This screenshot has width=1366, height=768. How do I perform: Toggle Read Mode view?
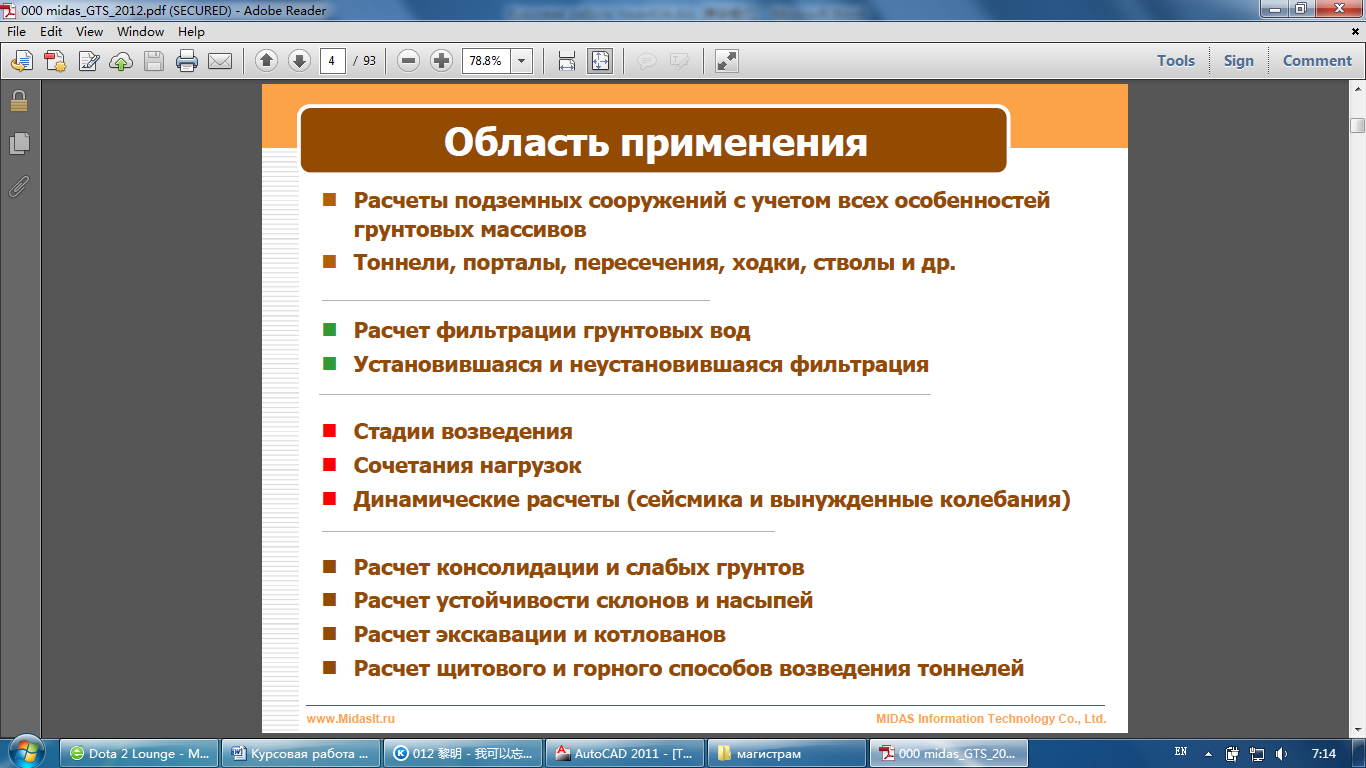727,61
